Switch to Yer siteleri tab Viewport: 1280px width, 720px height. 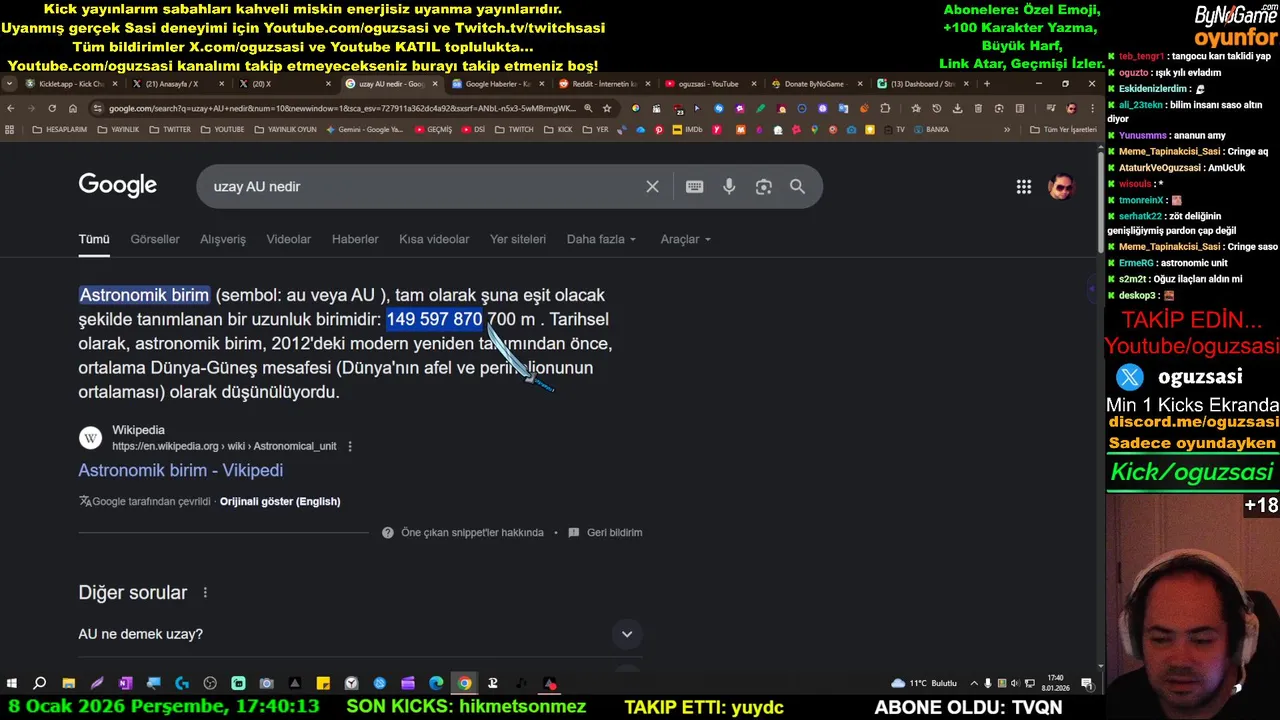(x=518, y=239)
